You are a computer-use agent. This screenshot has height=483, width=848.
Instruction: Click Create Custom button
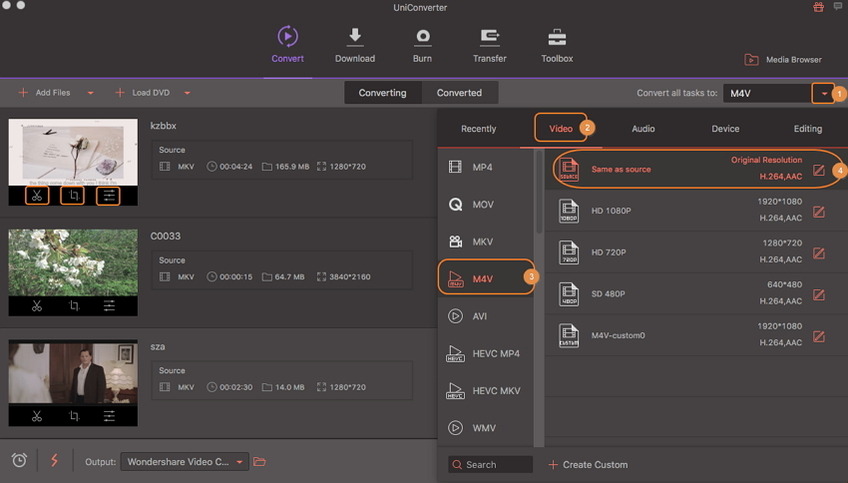click(588, 465)
